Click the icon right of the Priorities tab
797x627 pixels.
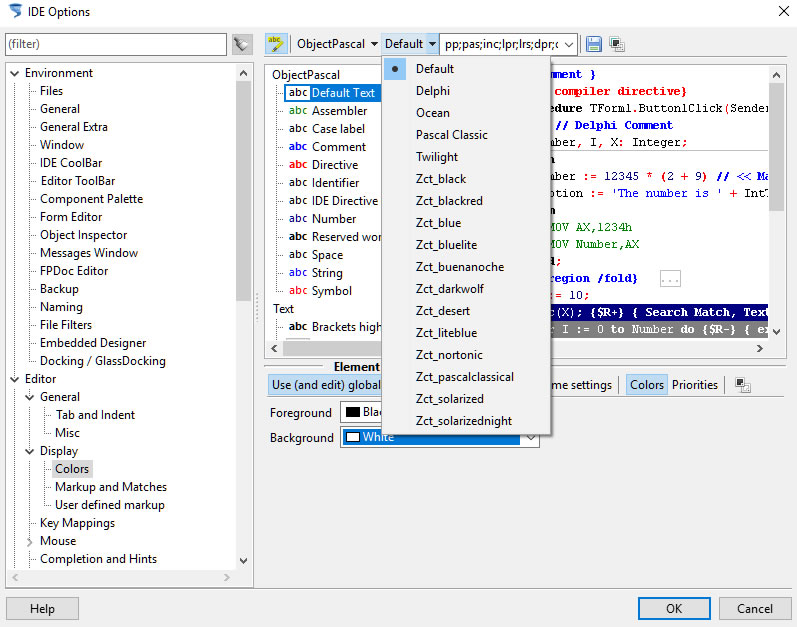743,385
